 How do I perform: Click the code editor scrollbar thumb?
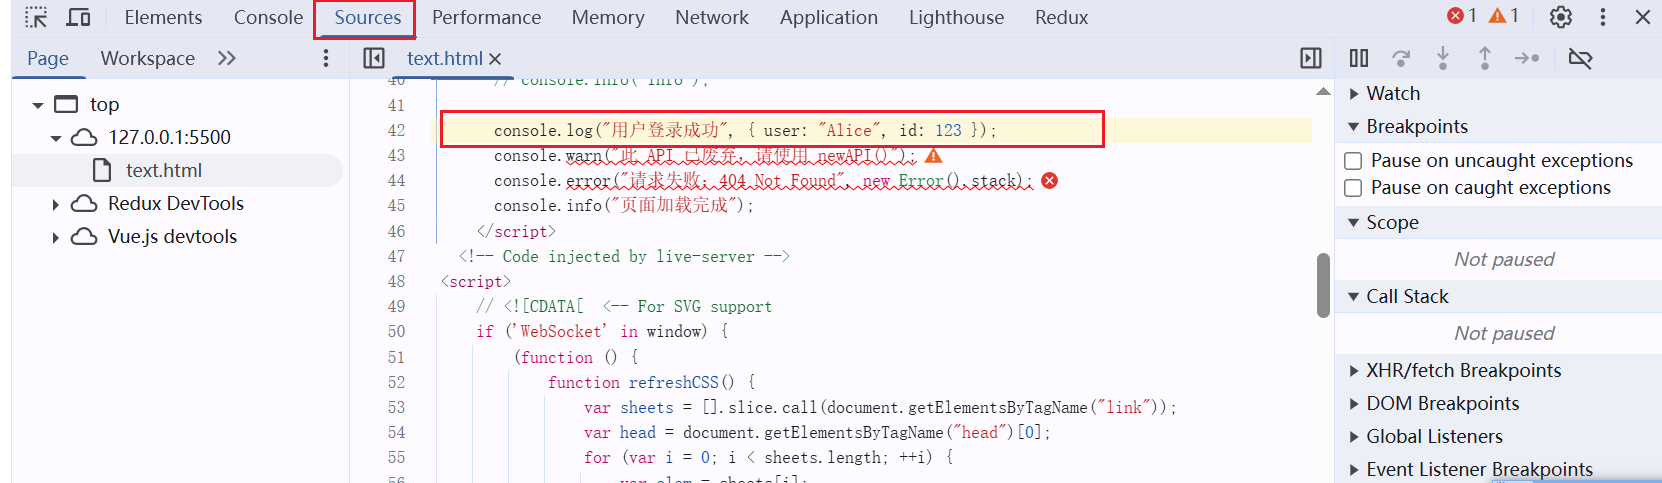coord(1323,285)
